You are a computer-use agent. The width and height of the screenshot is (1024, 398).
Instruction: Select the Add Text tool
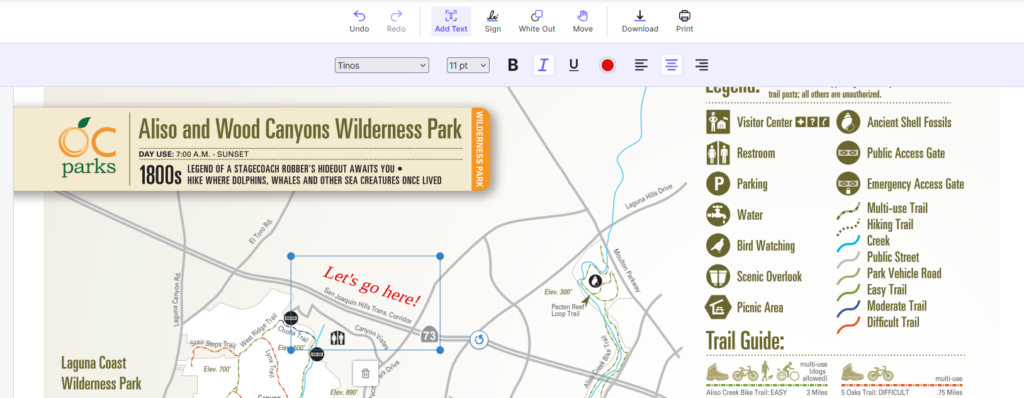click(x=451, y=22)
